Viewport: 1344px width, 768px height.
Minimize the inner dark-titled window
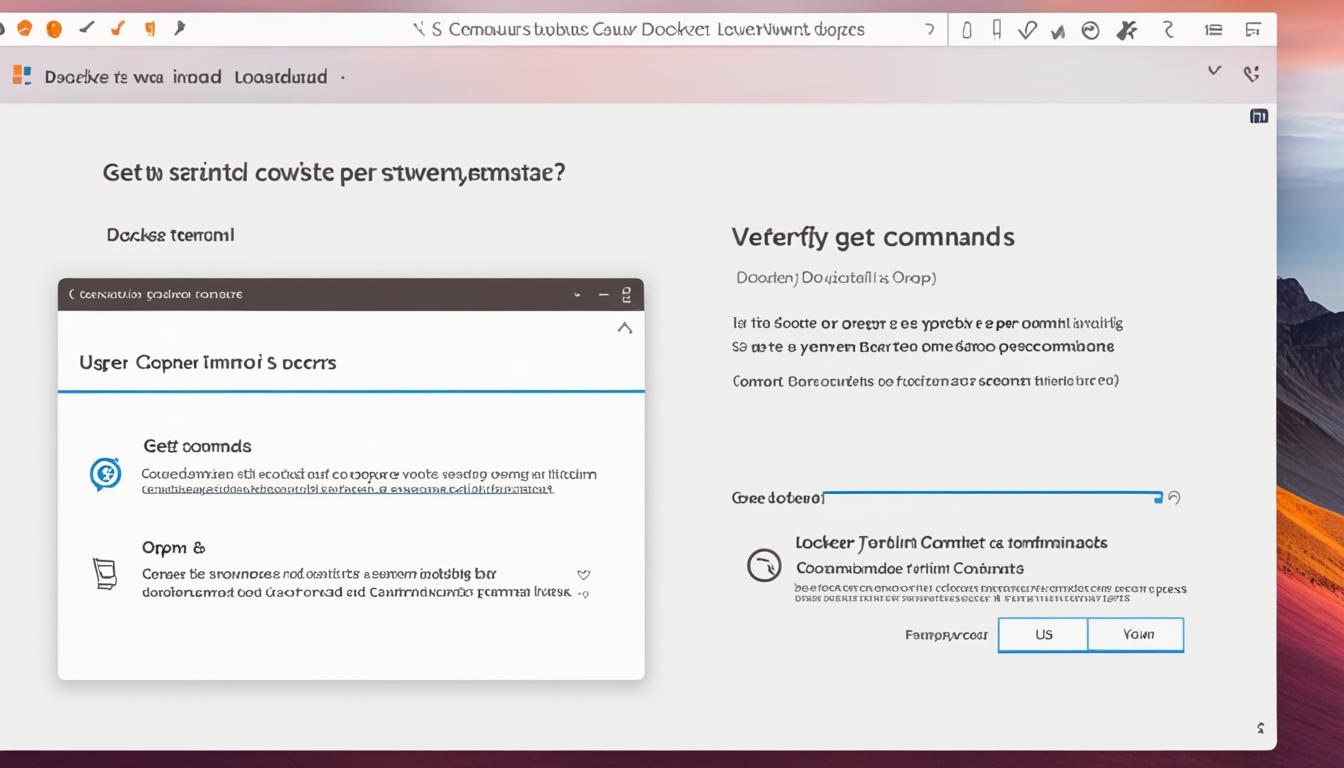(603, 295)
